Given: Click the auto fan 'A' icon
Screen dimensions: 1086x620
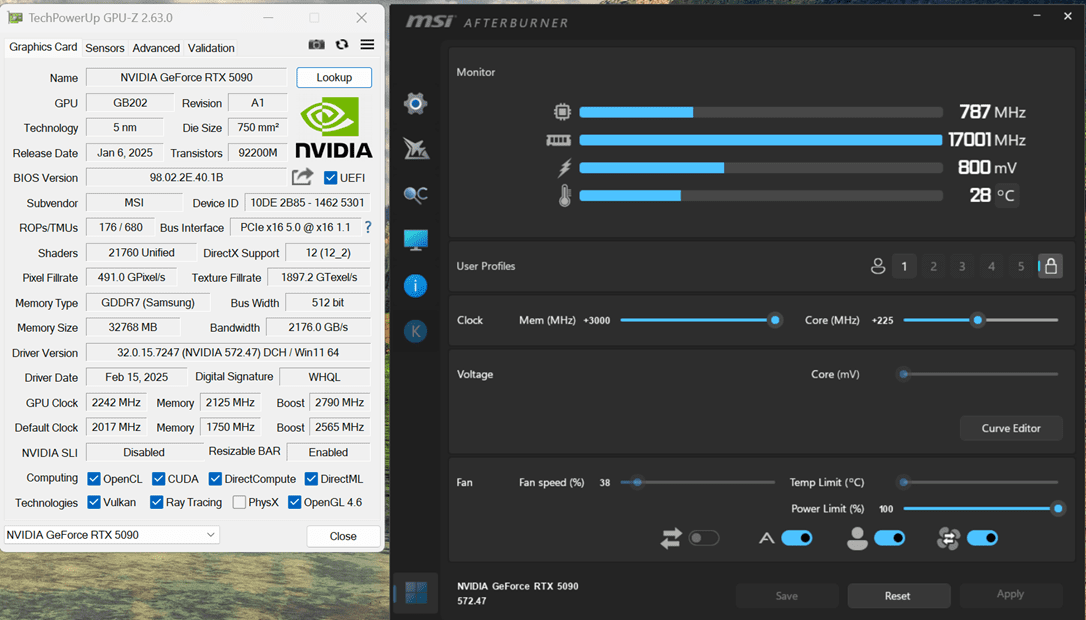Looking at the screenshot, I should click(767, 538).
